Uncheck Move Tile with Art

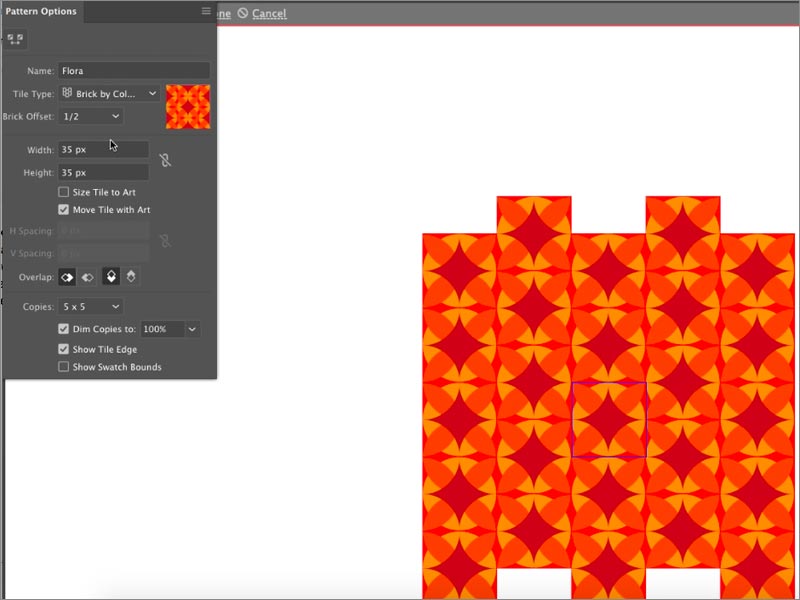tap(64, 210)
